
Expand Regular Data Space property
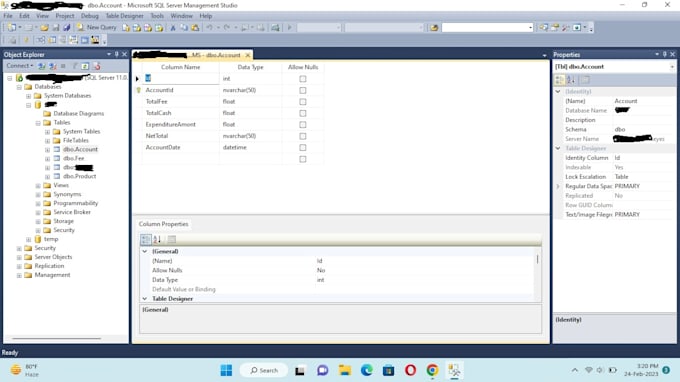(x=558, y=186)
